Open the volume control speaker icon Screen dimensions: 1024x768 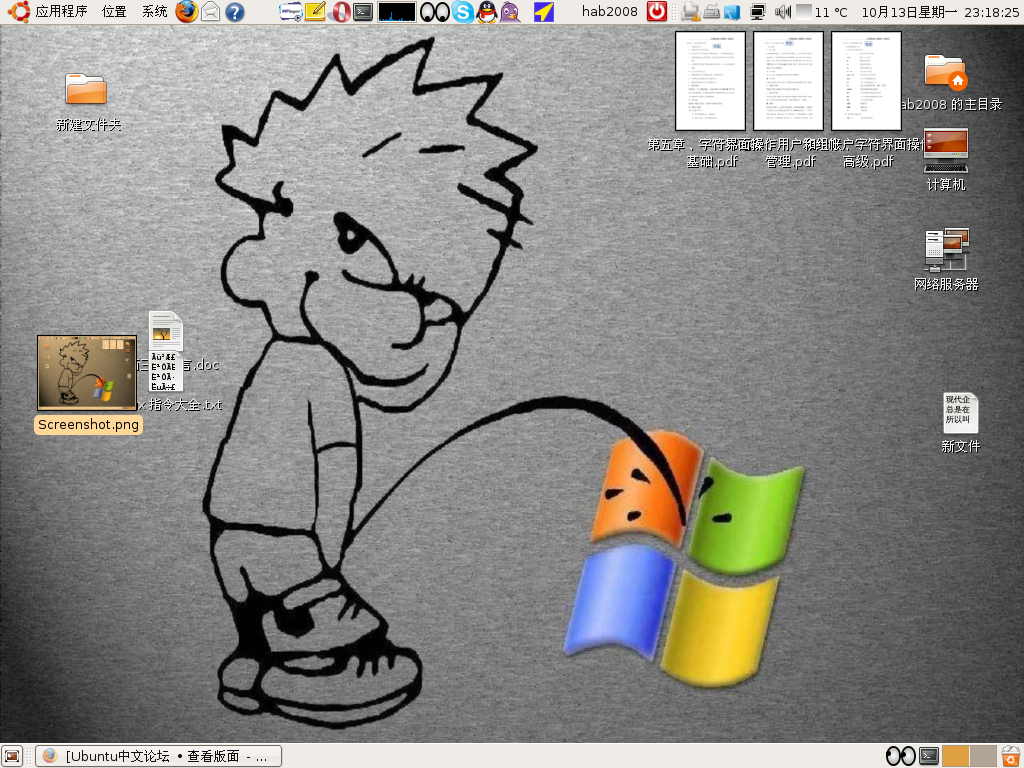click(782, 12)
